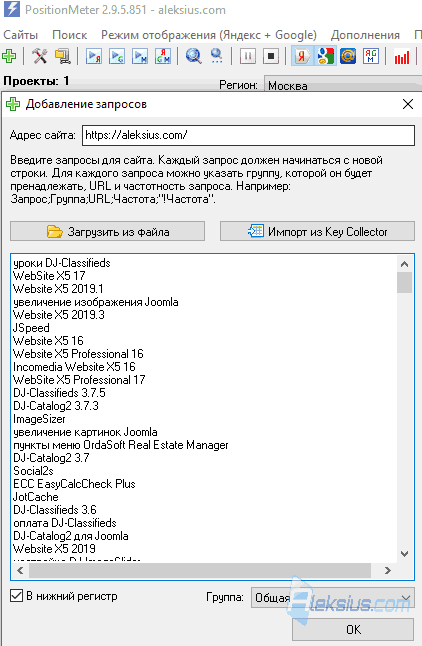Click the stop check toolbar button
422x646 pixels.
271,56
